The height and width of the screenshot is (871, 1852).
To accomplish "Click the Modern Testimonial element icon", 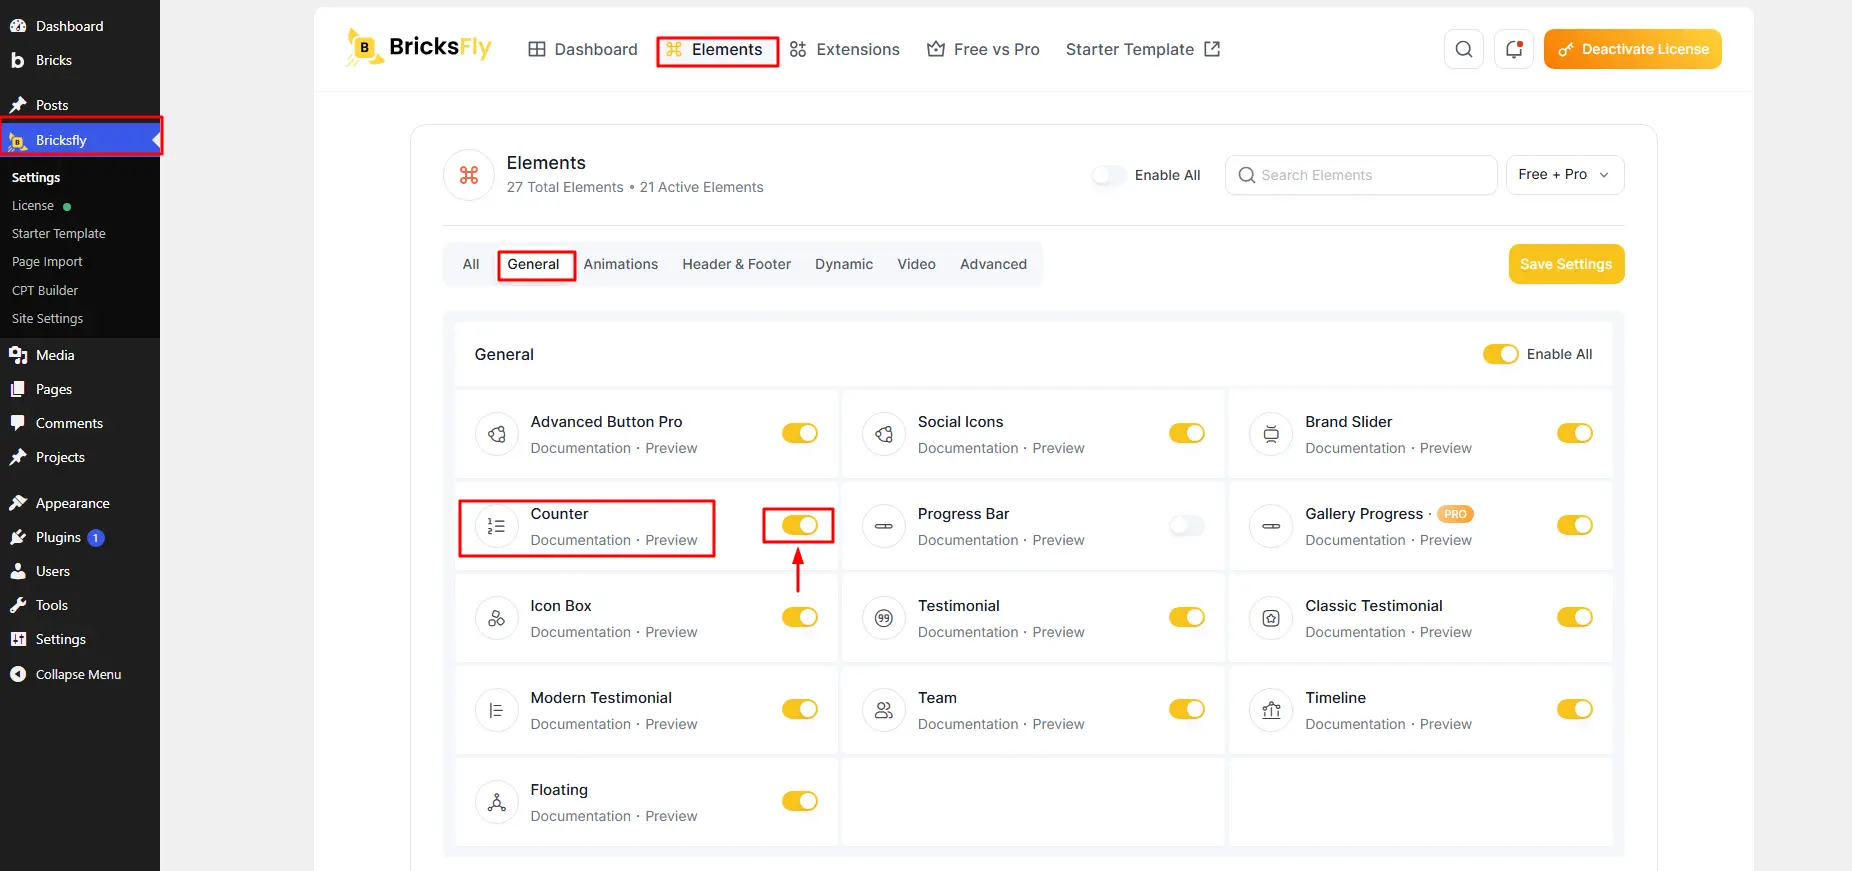I will [497, 710].
